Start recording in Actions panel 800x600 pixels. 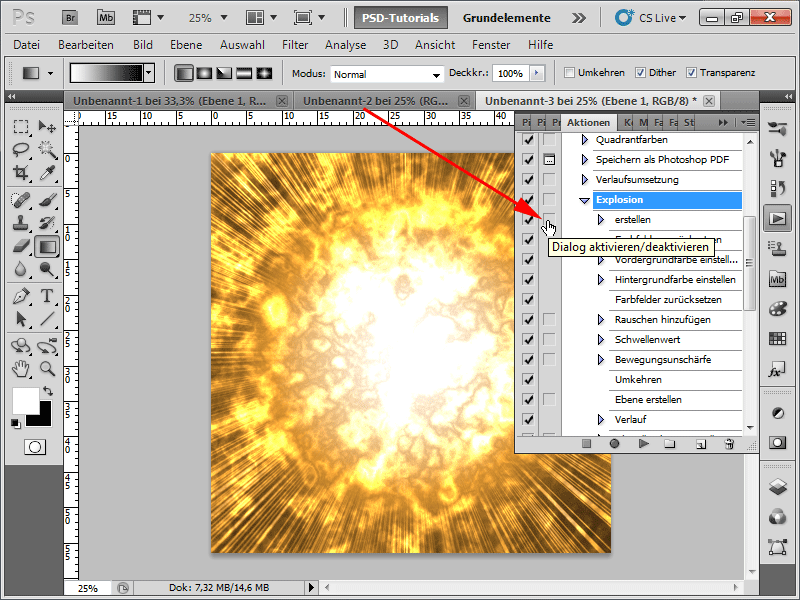click(x=614, y=444)
